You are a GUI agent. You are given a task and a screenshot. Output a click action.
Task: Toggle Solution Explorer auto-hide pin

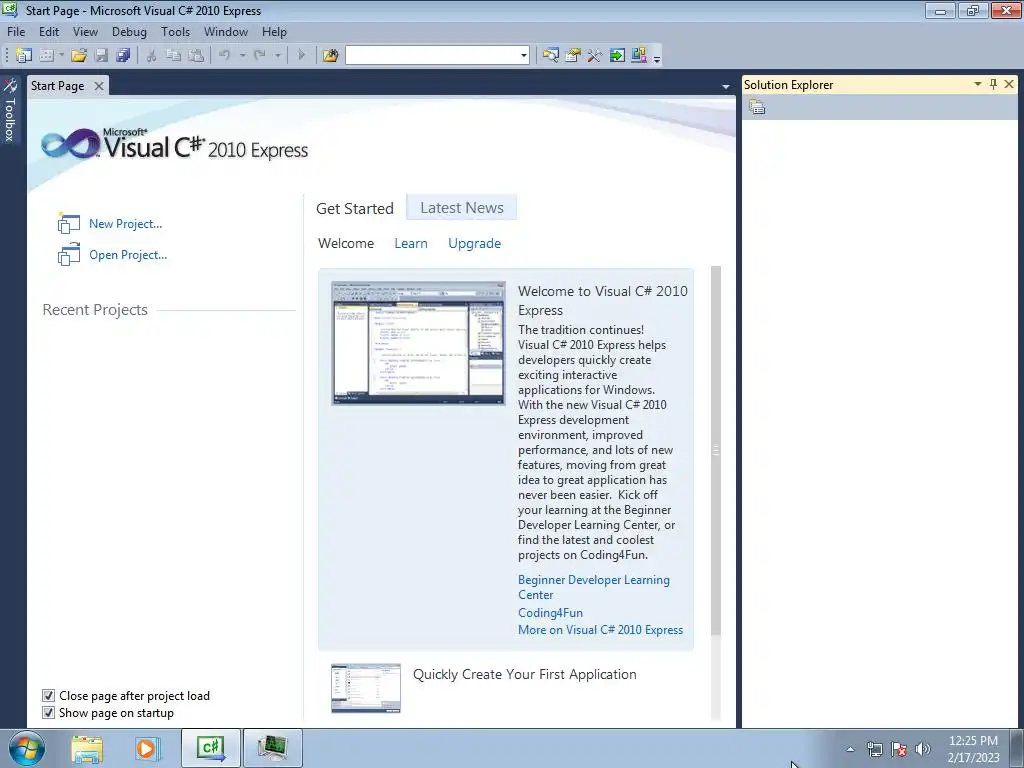(x=993, y=84)
